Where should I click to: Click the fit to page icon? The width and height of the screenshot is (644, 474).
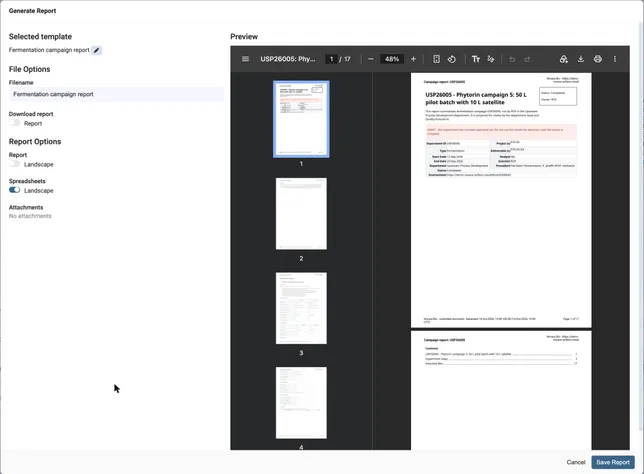pyautogui.click(x=436, y=59)
